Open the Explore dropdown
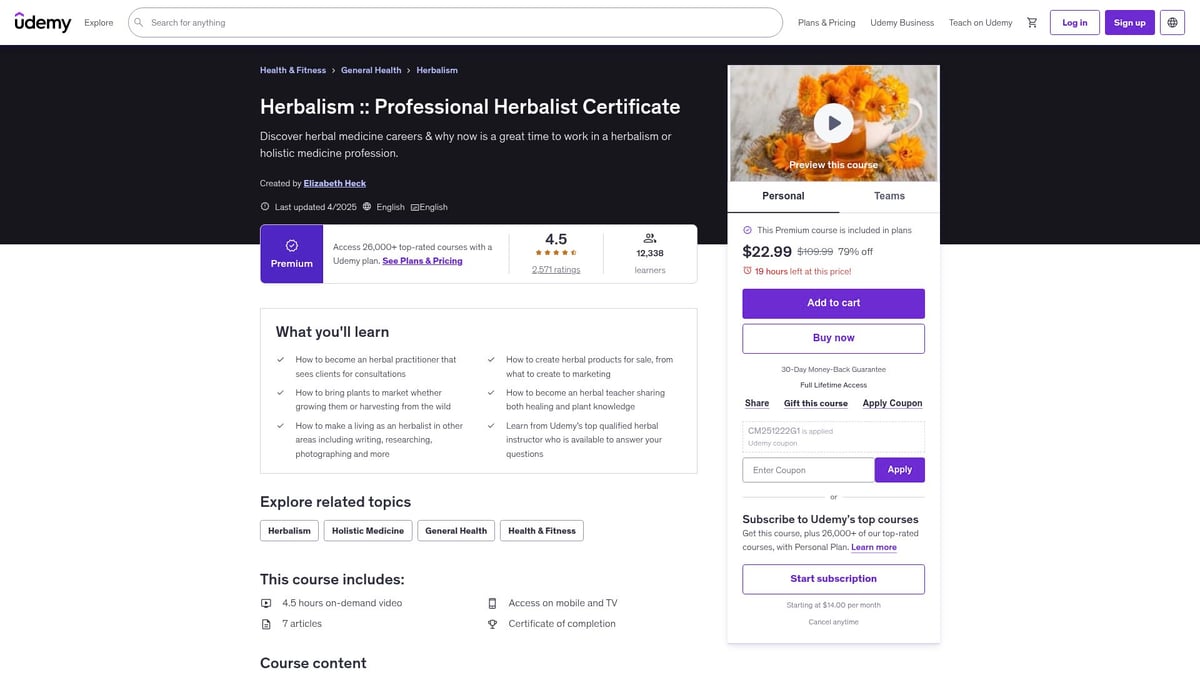Viewport: 1200px width, 675px height. (x=98, y=21)
